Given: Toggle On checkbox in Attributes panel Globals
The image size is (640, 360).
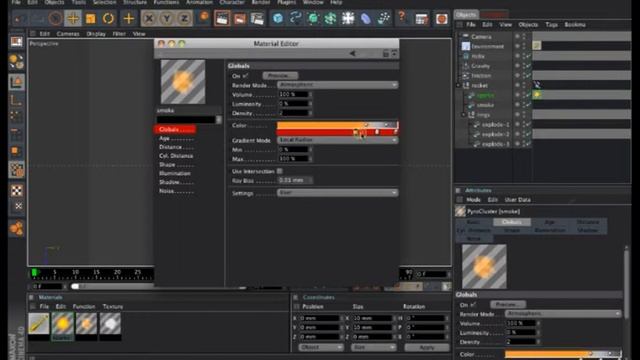Looking at the screenshot, I should point(473,304).
